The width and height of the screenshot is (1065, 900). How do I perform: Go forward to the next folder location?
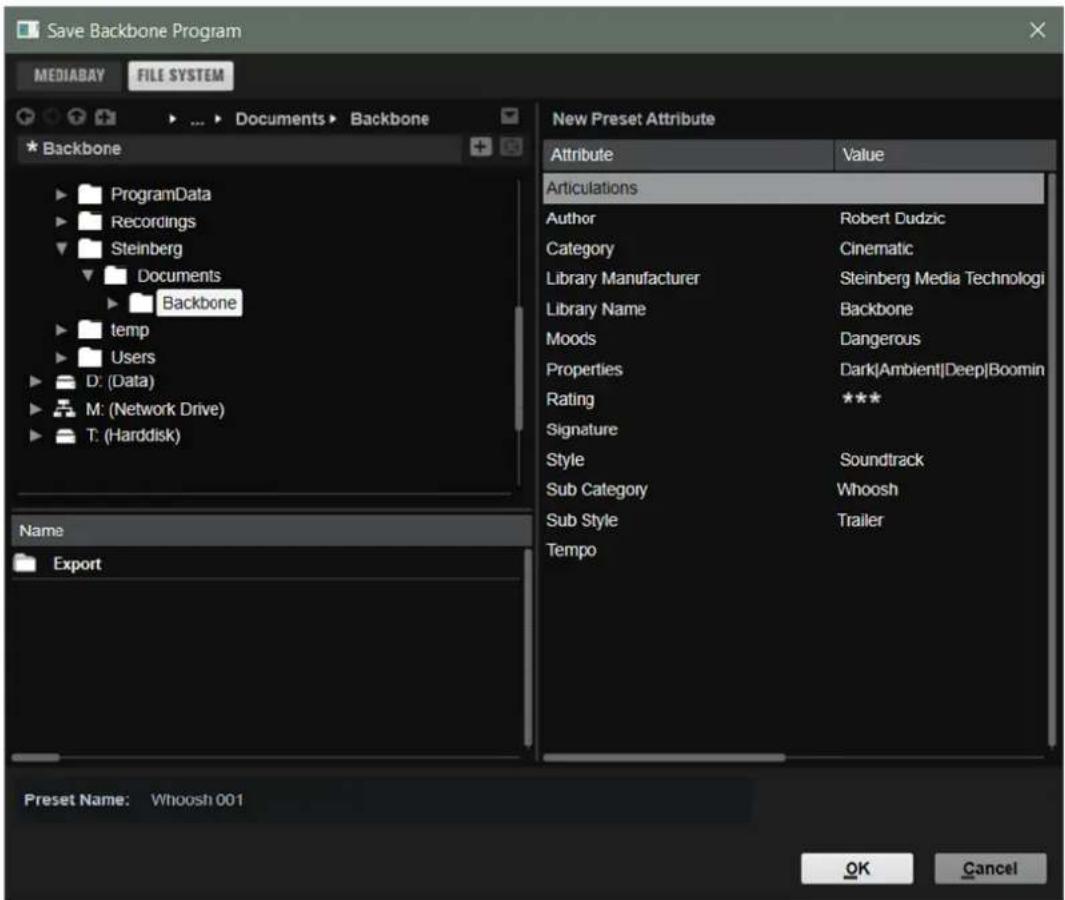(51, 118)
